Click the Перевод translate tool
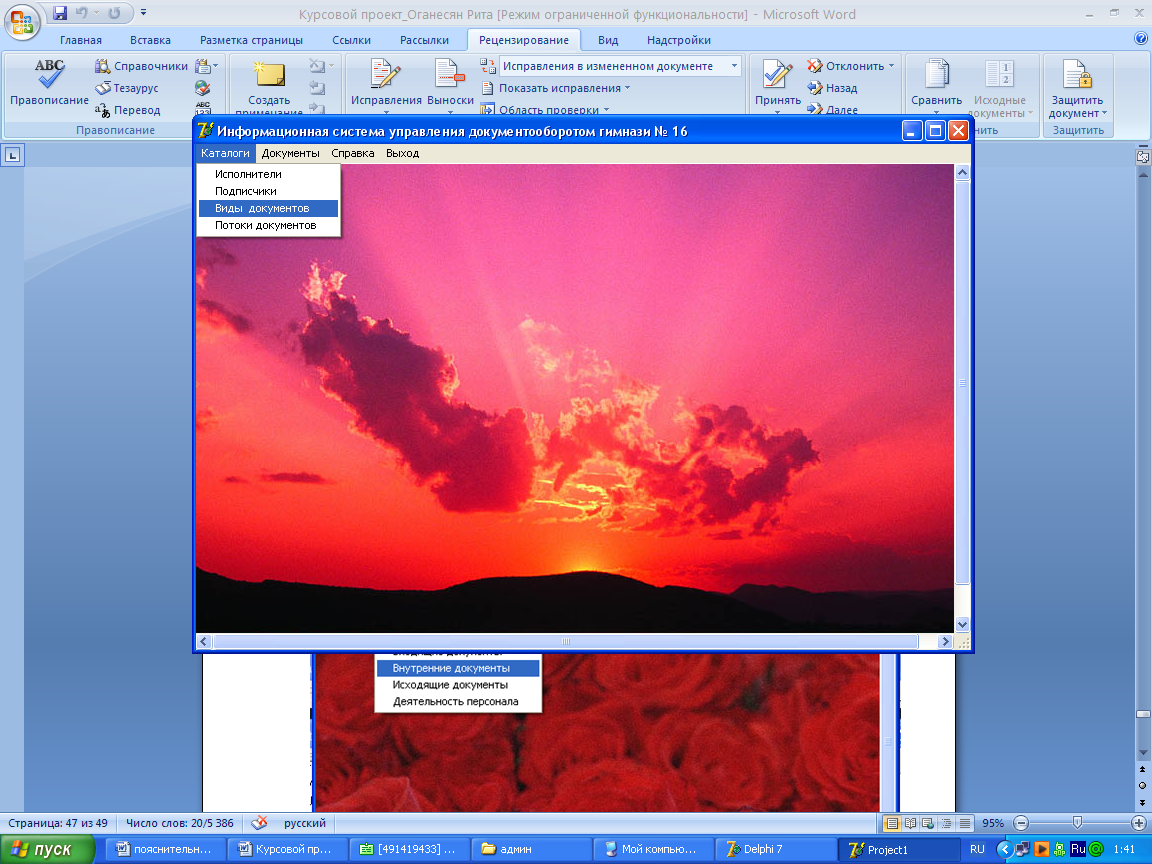 click(128, 110)
